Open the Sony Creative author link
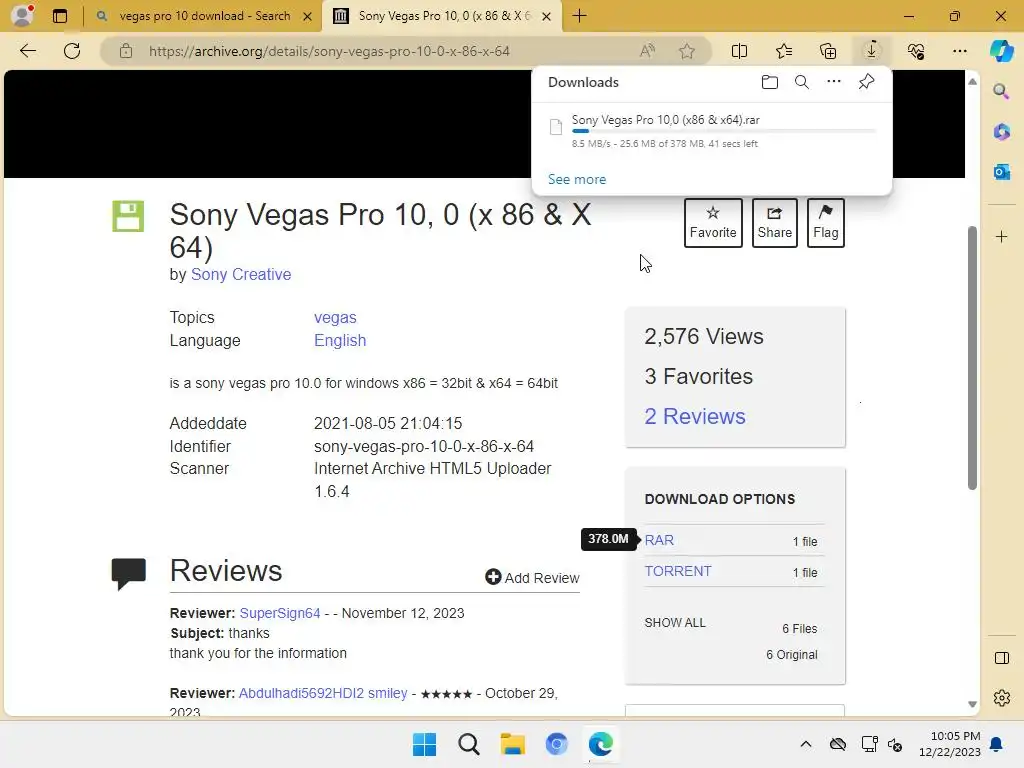The image size is (1024, 768). click(241, 274)
